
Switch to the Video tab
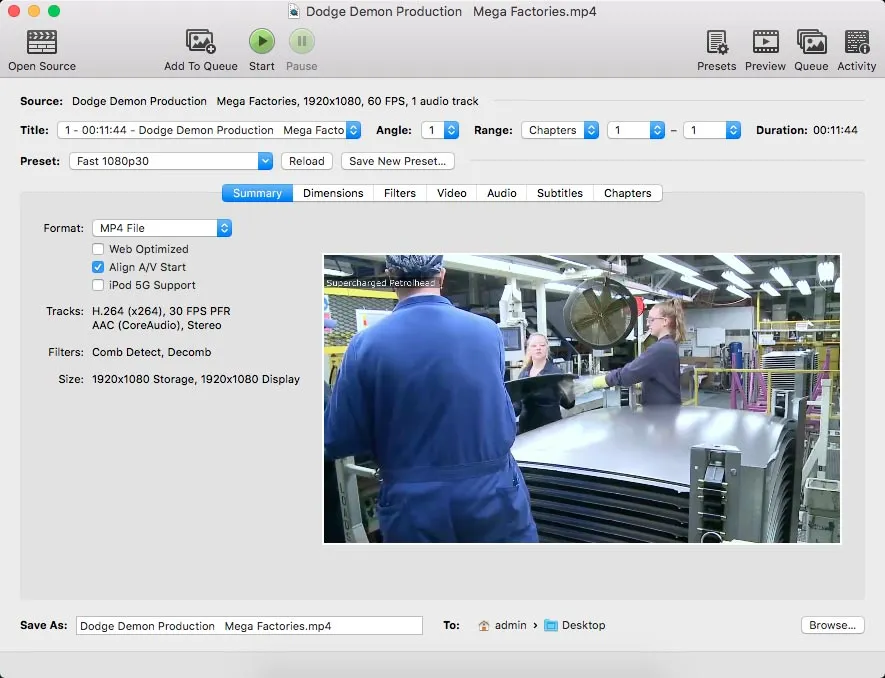coord(450,193)
